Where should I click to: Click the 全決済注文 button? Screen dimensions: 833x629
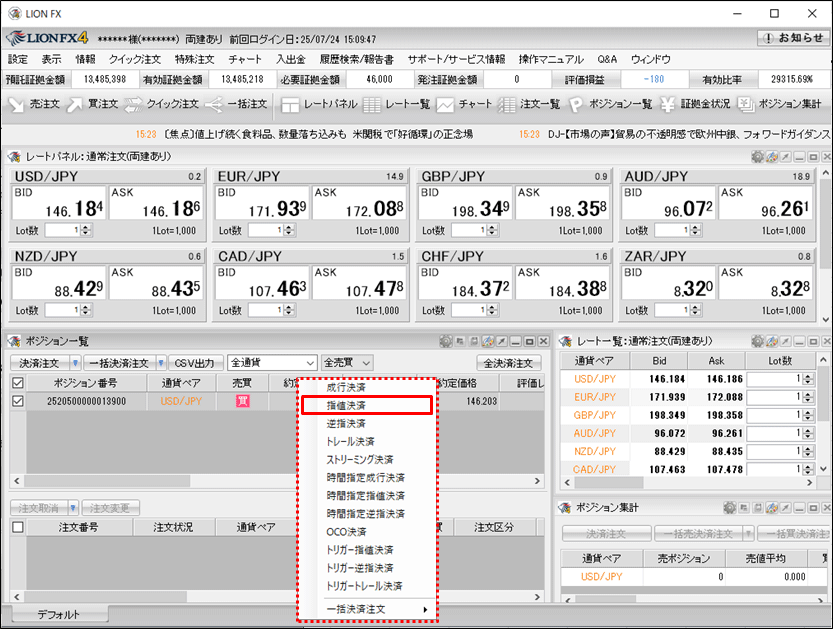pos(509,363)
